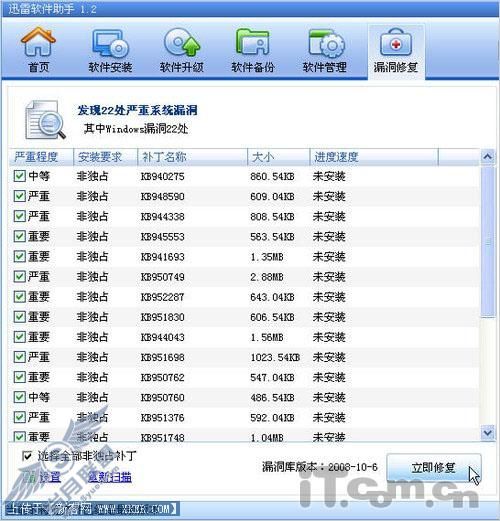This screenshot has height=521, width=500.
Task: Click the list scrollbar down arrow
Action: tap(488, 433)
